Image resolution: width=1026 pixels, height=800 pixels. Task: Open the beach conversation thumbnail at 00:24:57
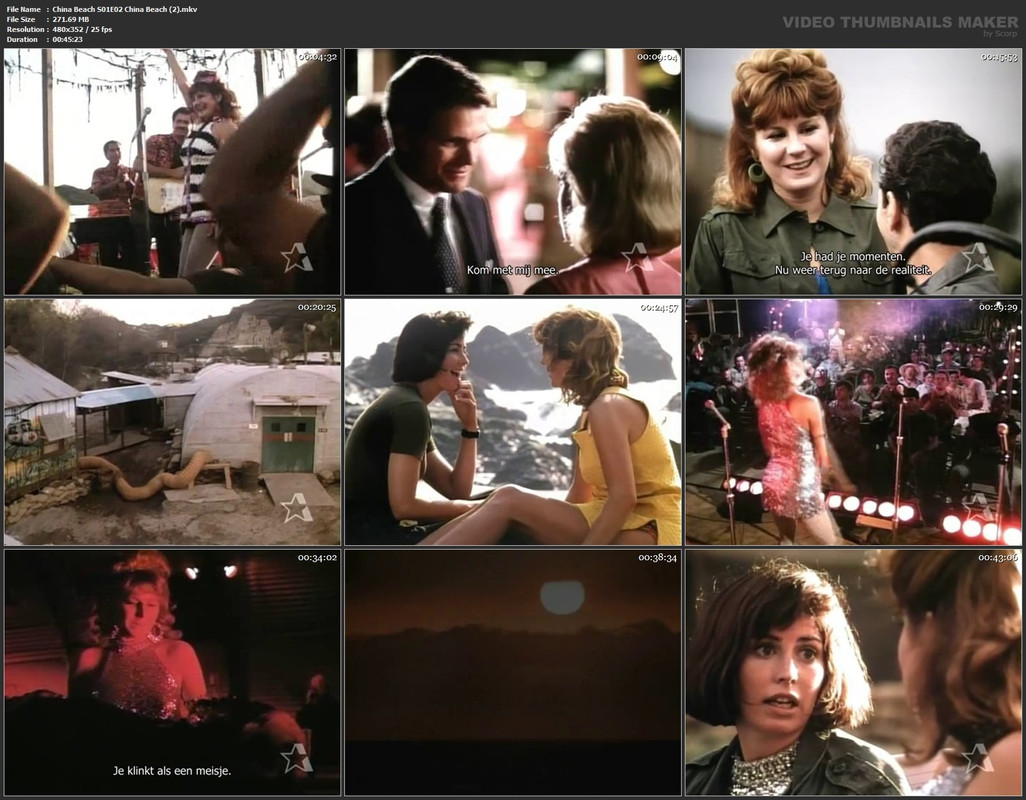(x=513, y=422)
